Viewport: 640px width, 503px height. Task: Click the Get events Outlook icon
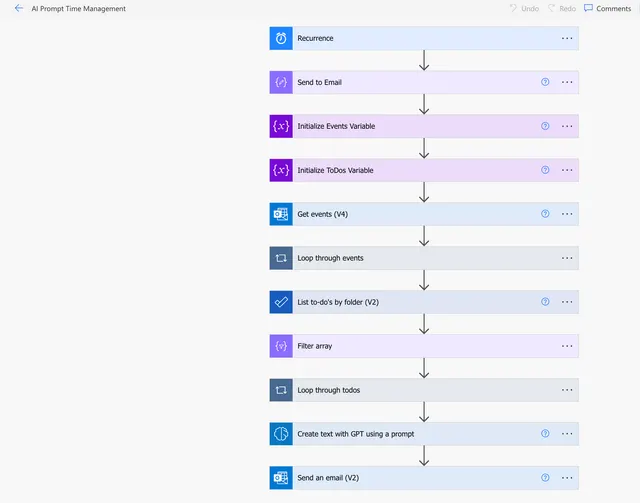(x=281, y=214)
